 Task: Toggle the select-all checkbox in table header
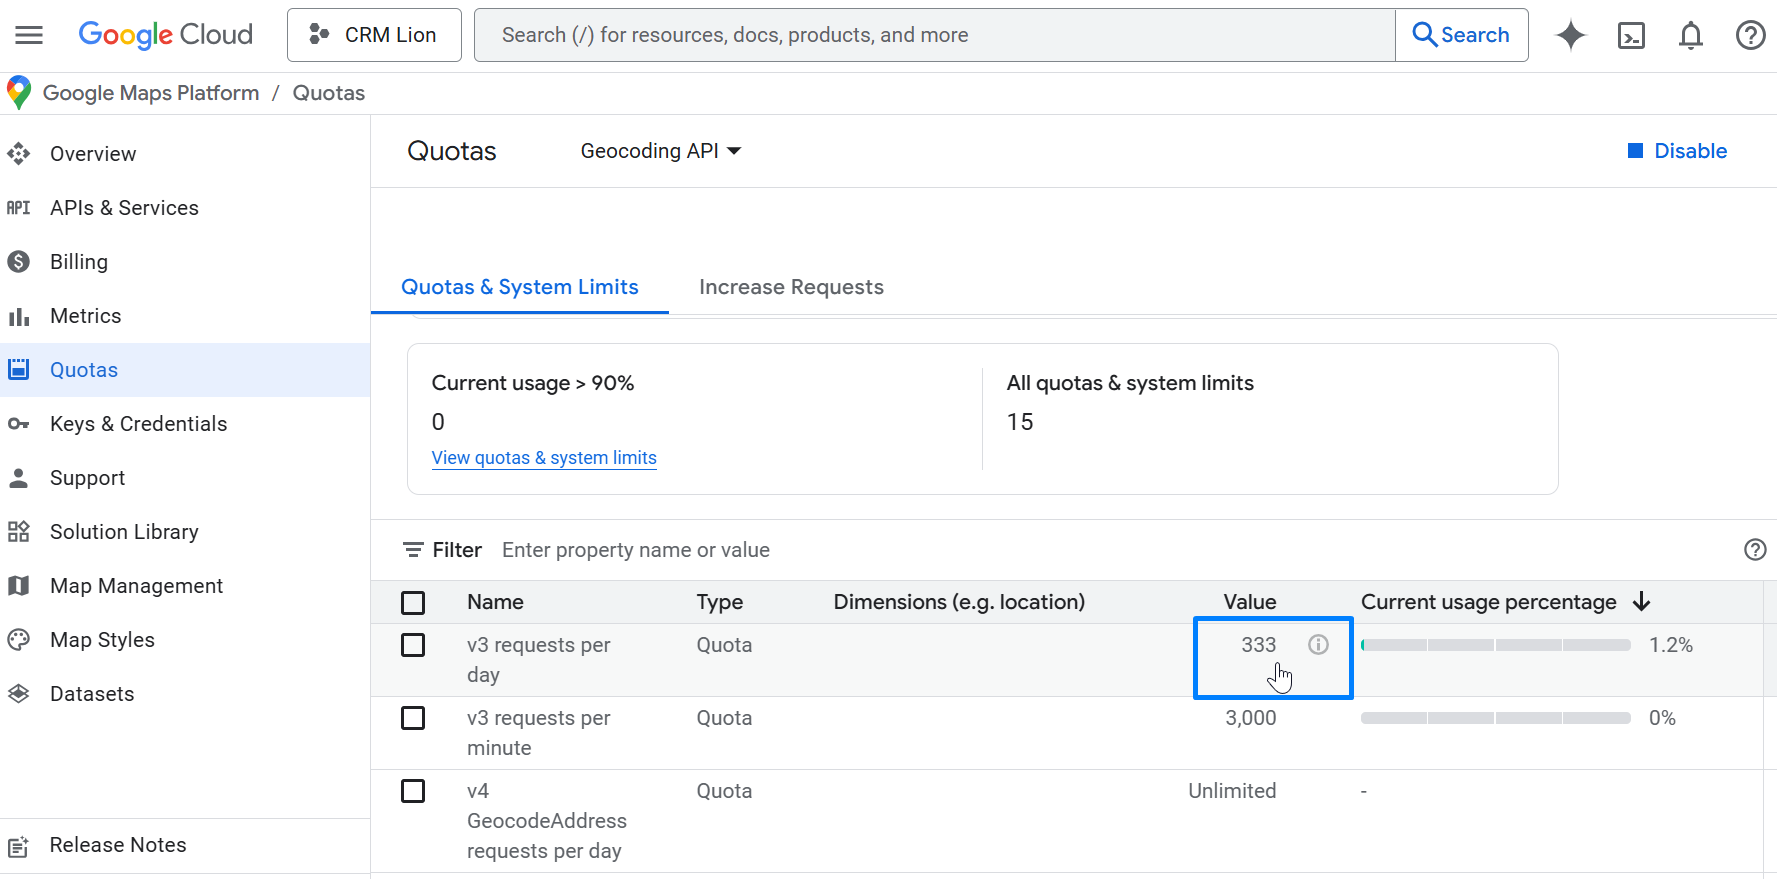point(413,602)
